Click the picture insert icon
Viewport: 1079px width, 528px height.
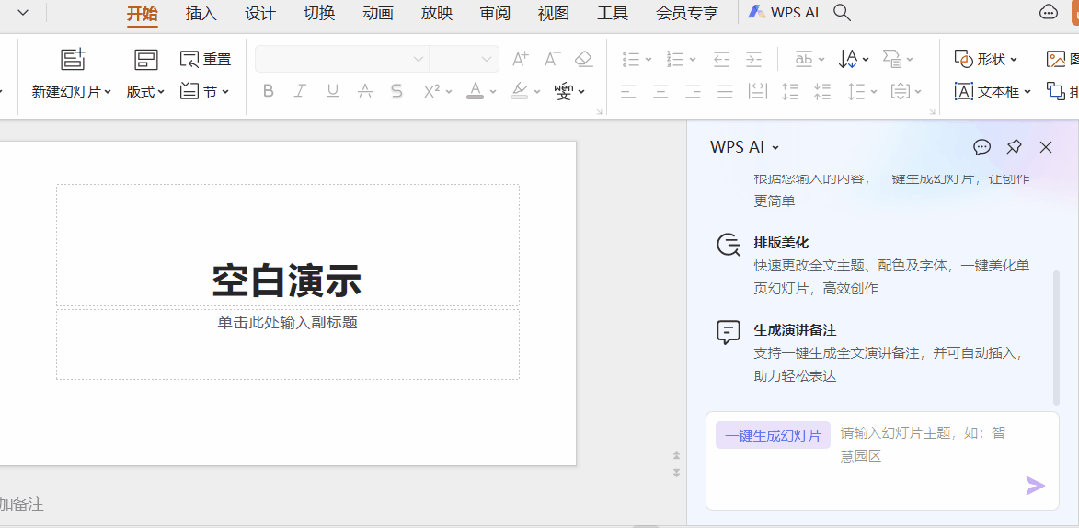point(1056,59)
